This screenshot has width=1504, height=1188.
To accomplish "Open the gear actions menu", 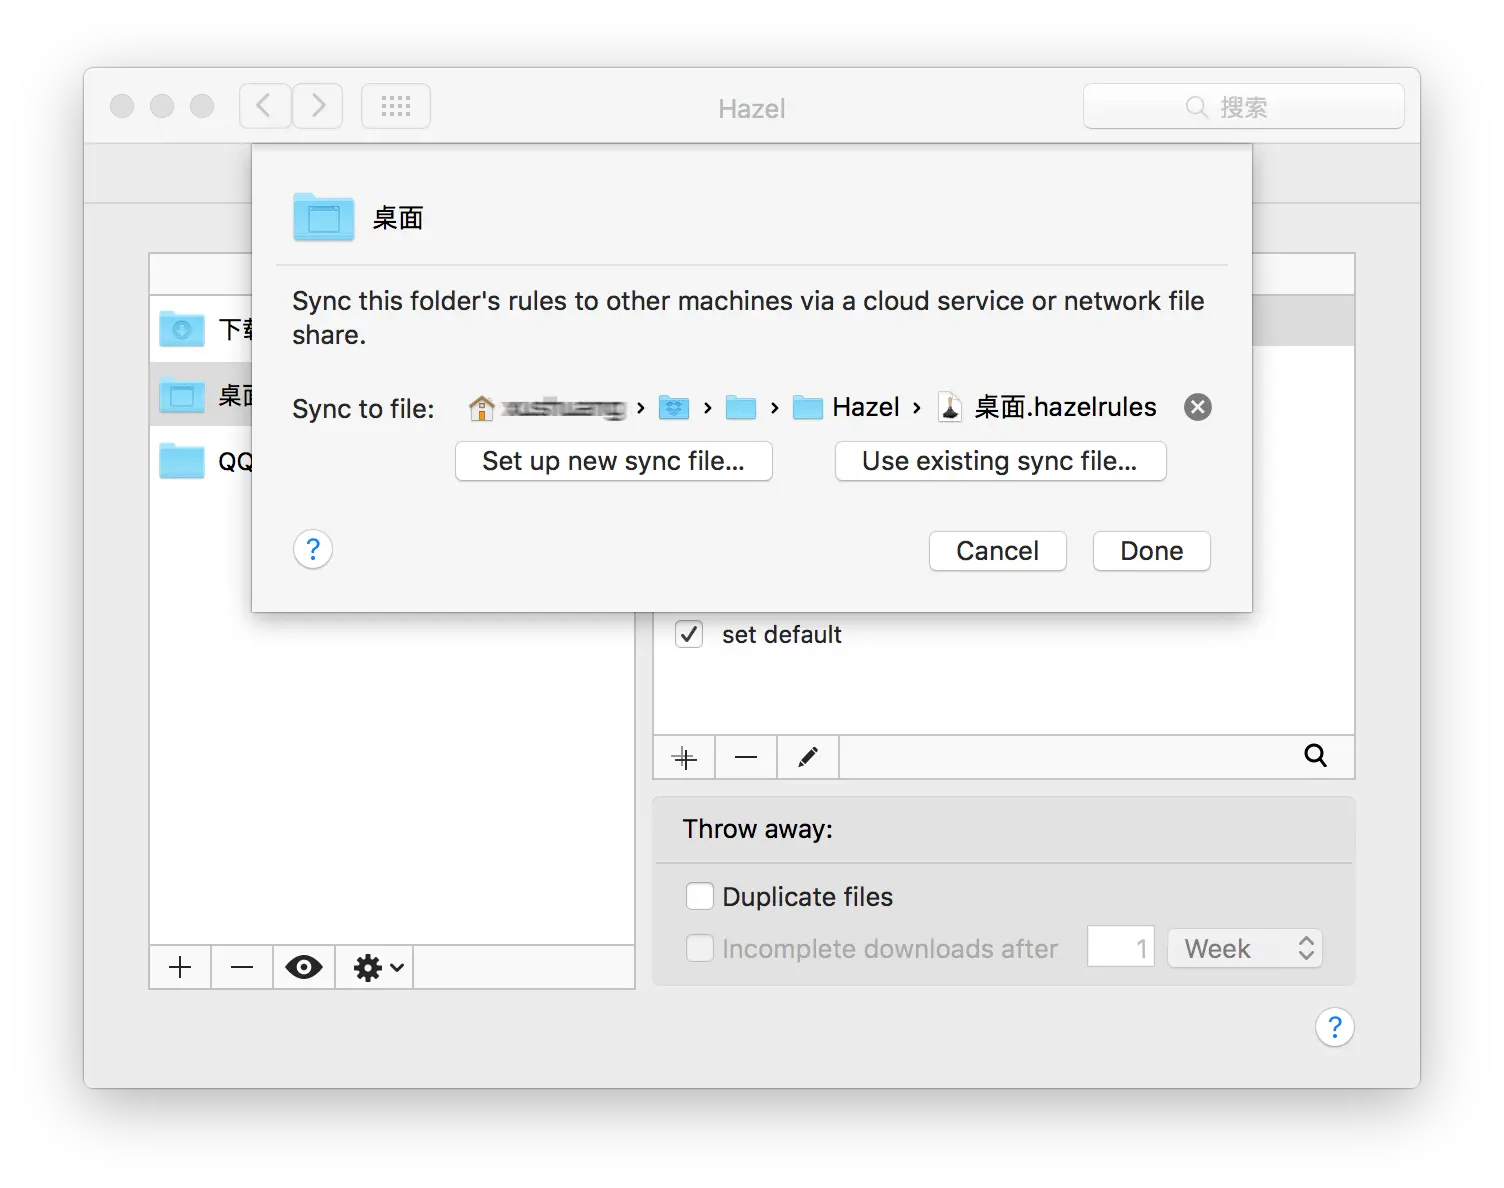I will pos(375,967).
